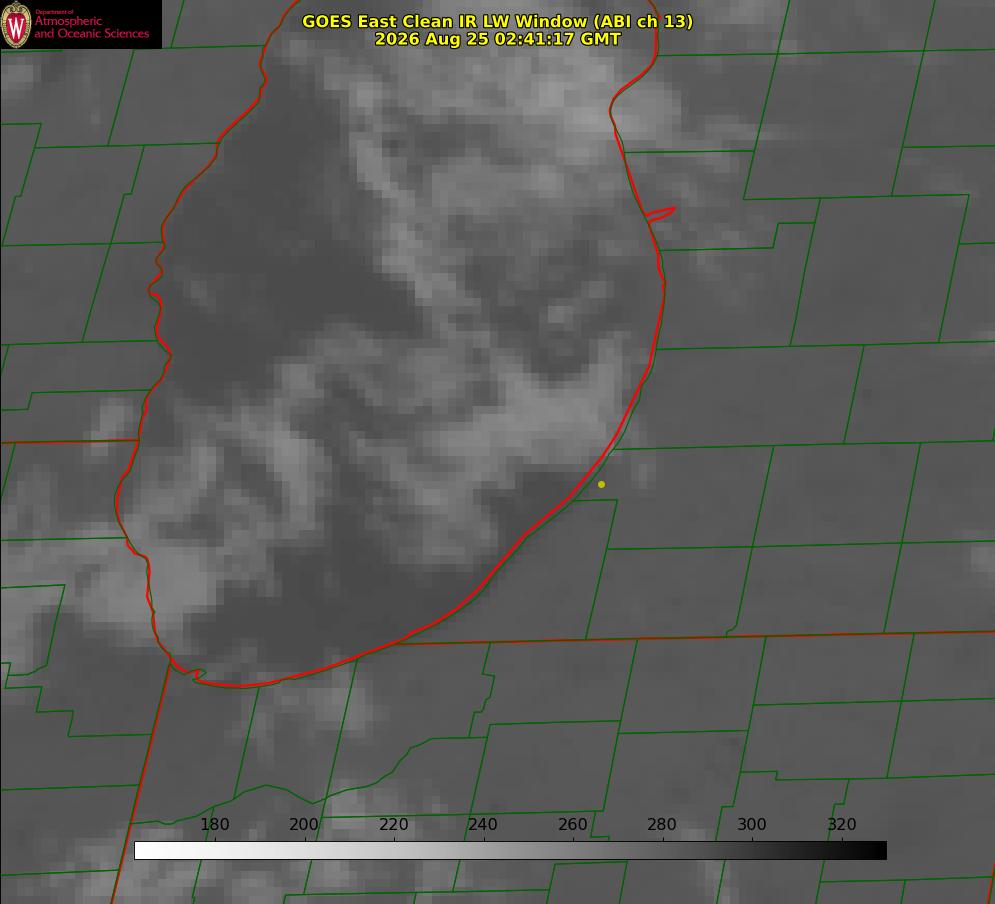The image size is (995, 904).
Task: Click the GOES East Clean IR title
Action: (498, 21)
